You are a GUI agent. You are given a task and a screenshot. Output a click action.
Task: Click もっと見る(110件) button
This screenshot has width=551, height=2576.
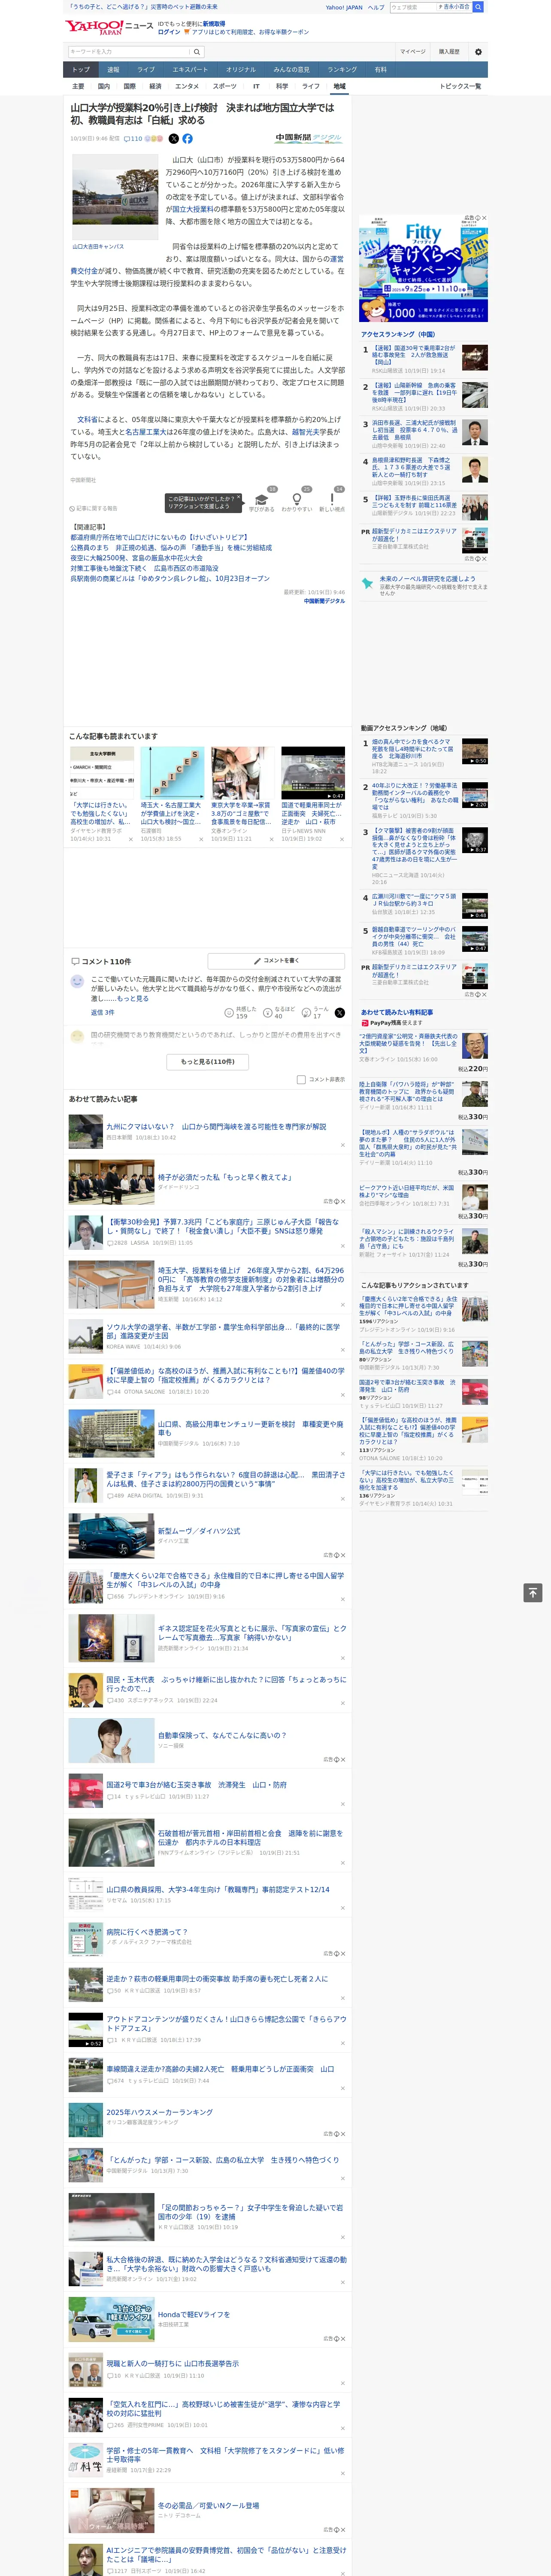coord(208,1062)
